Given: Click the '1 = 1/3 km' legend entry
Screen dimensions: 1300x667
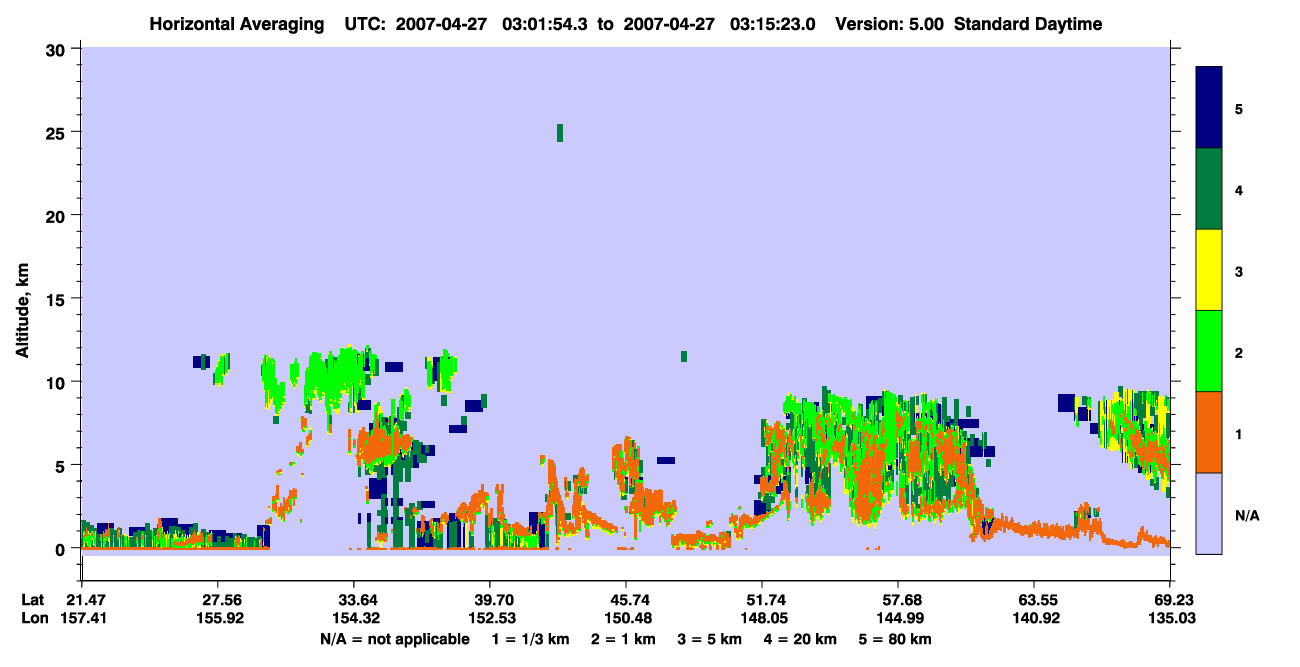Looking at the screenshot, I should pyautogui.click(x=530, y=639).
